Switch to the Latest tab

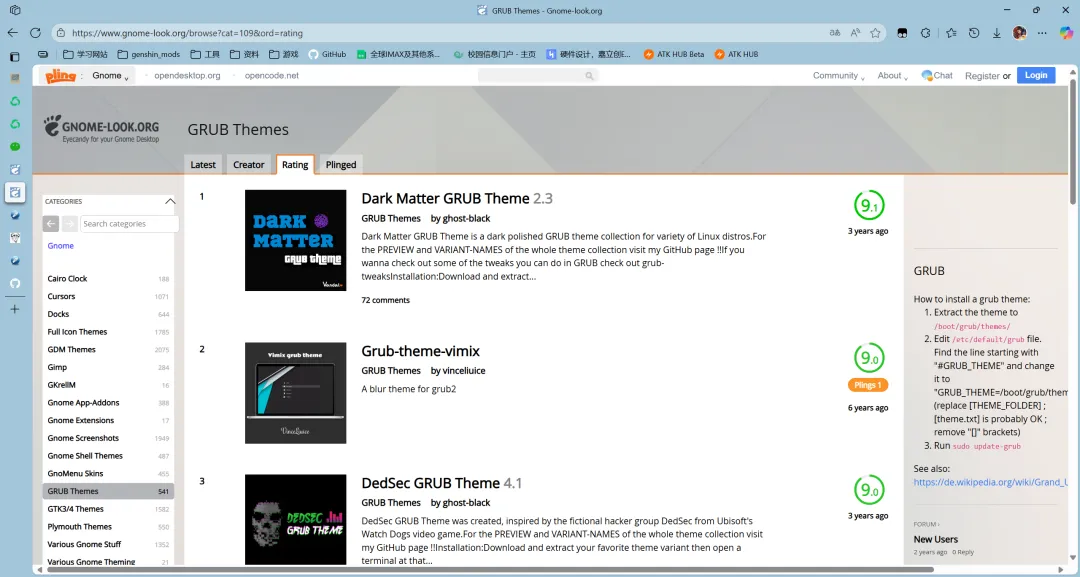pyautogui.click(x=203, y=165)
